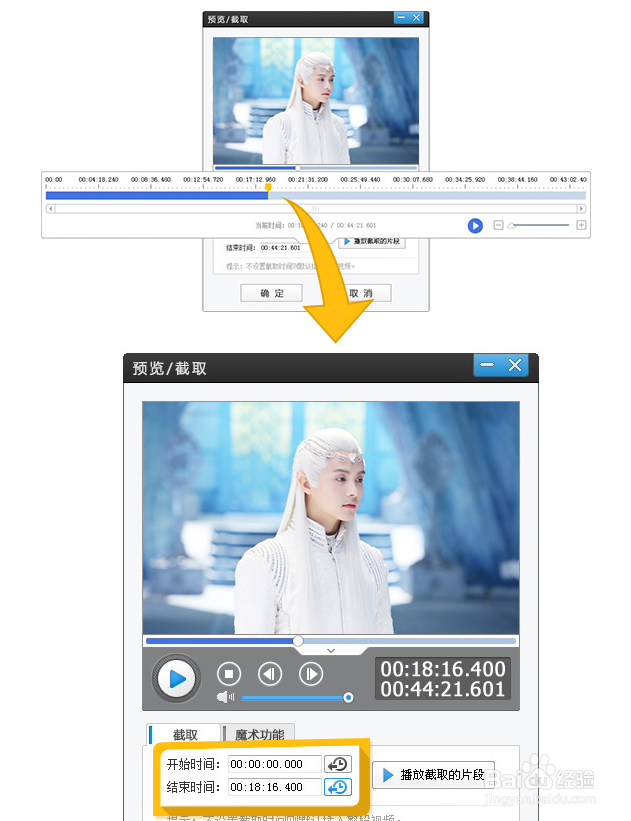This screenshot has width=631, height=821.
Task: Click the progress slider under the upper dialog's video
Action: (316, 168)
